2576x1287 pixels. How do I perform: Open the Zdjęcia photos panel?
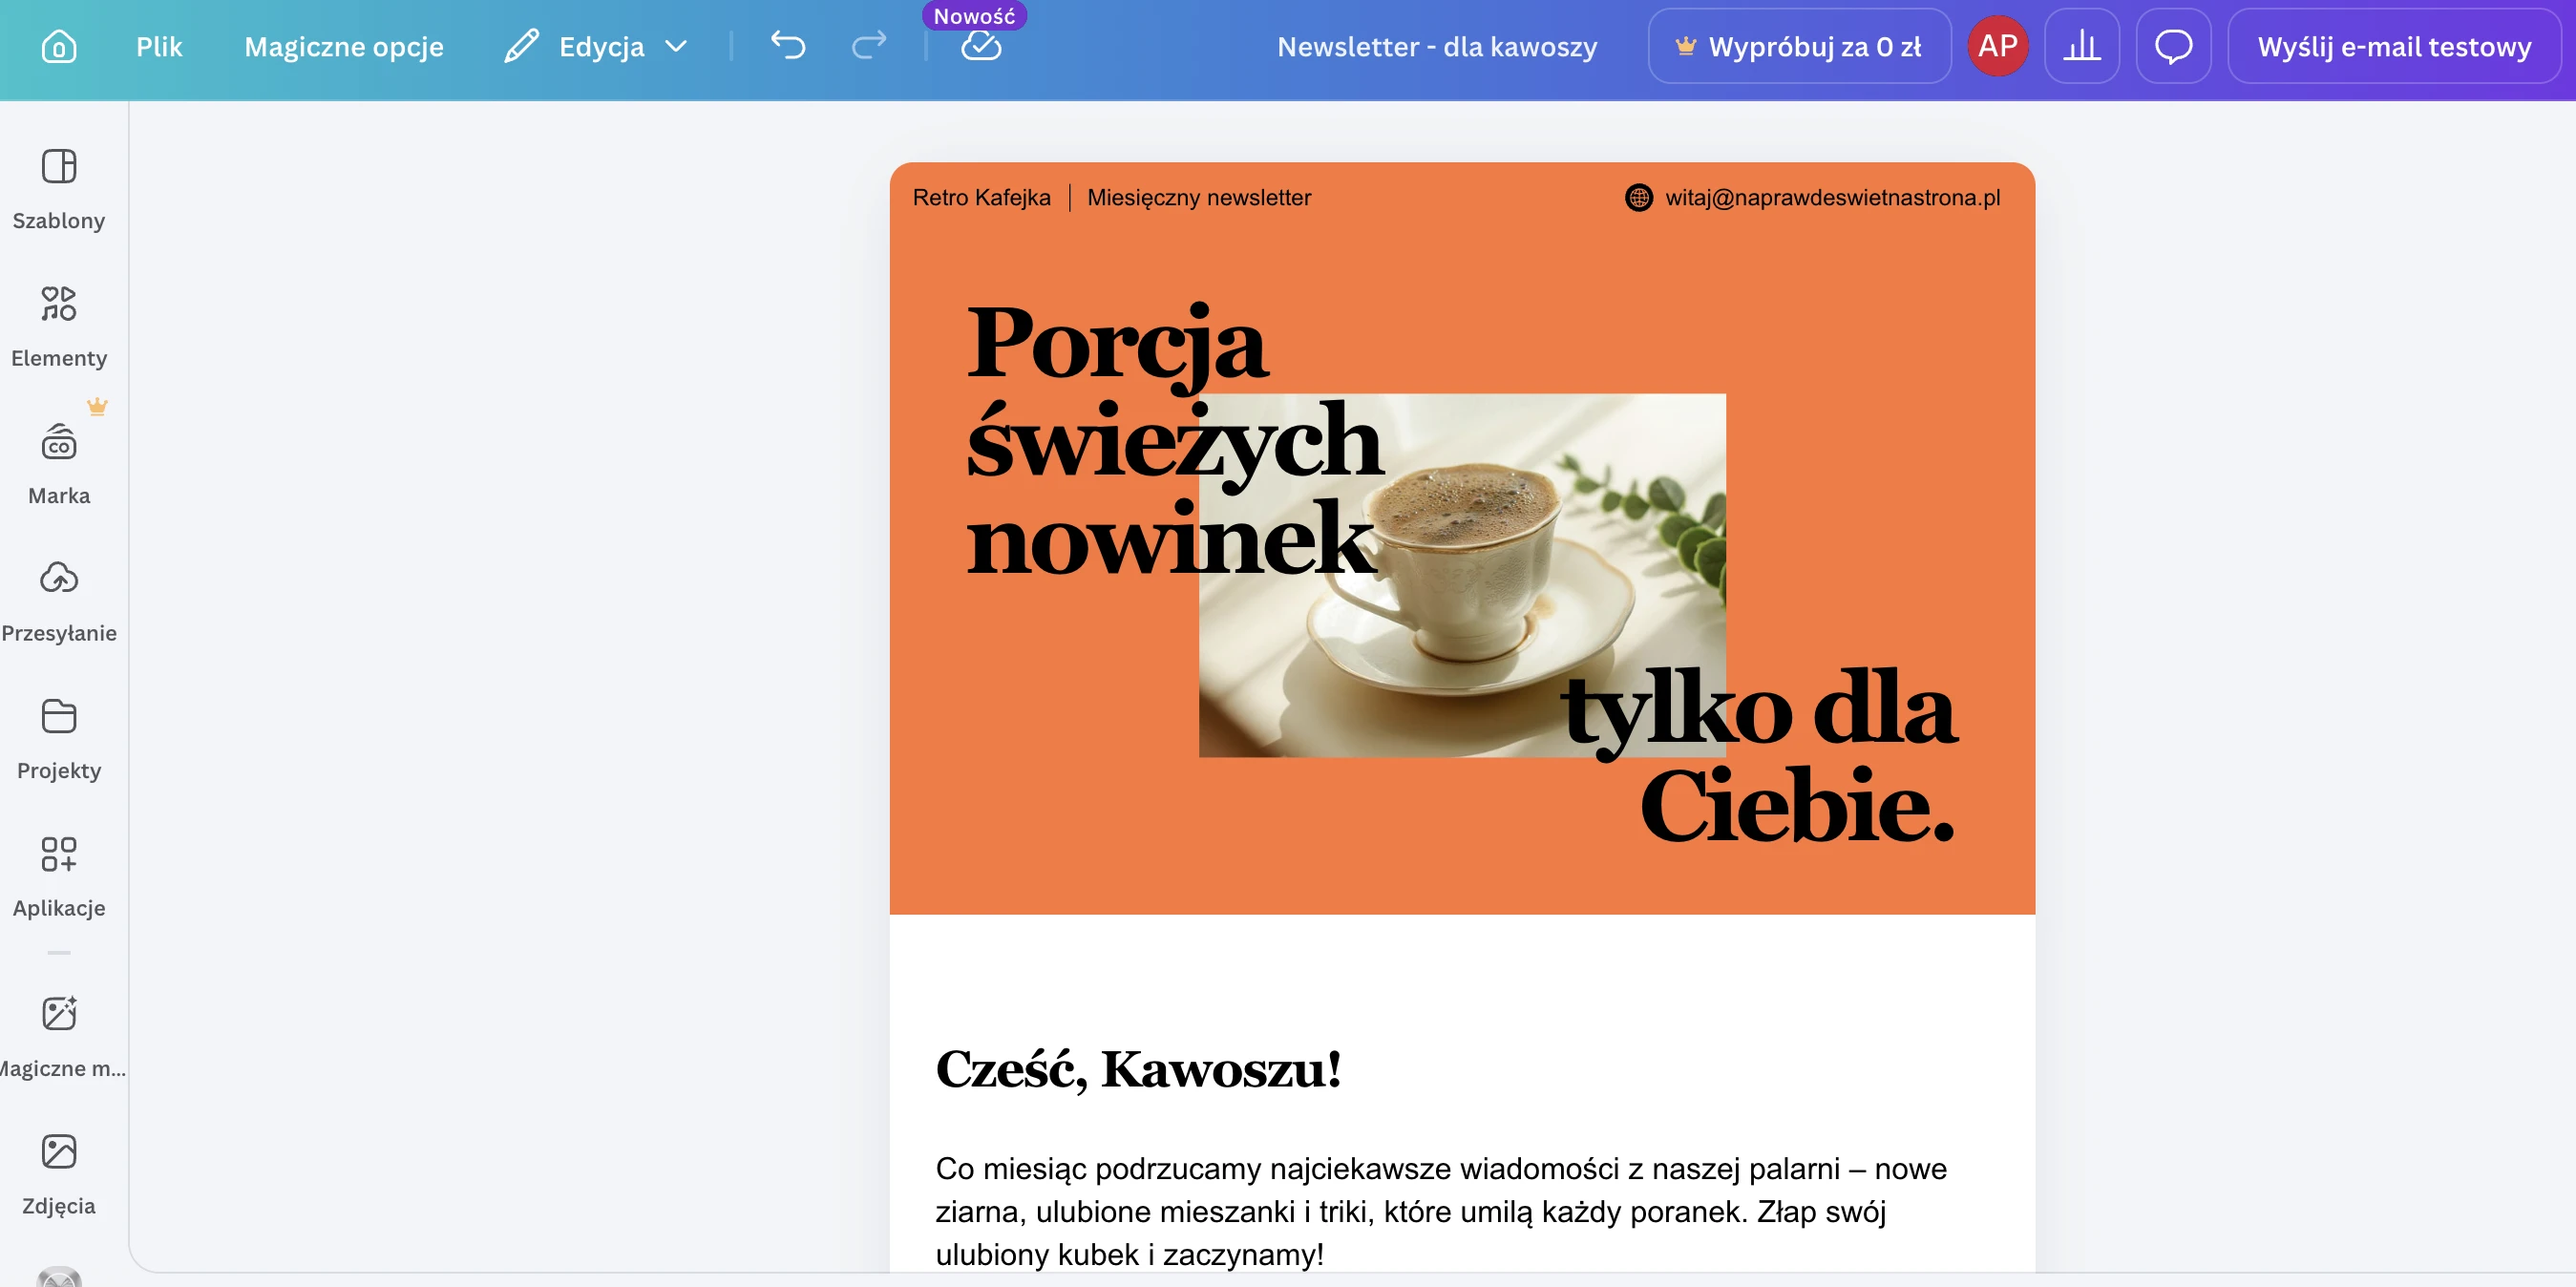tap(59, 1174)
